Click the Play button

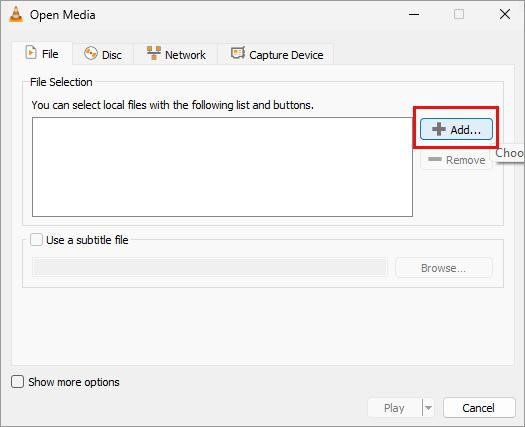[394, 408]
